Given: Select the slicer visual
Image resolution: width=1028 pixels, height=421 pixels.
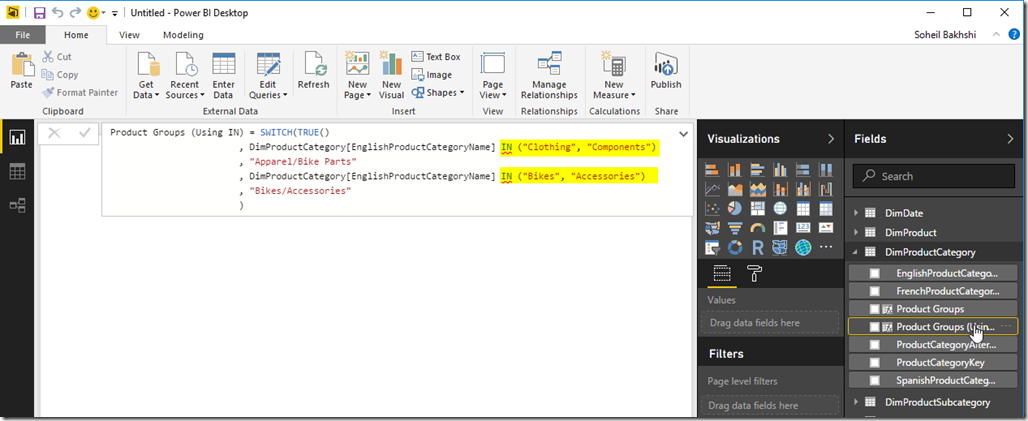Looking at the screenshot, I should click(711, 248).
